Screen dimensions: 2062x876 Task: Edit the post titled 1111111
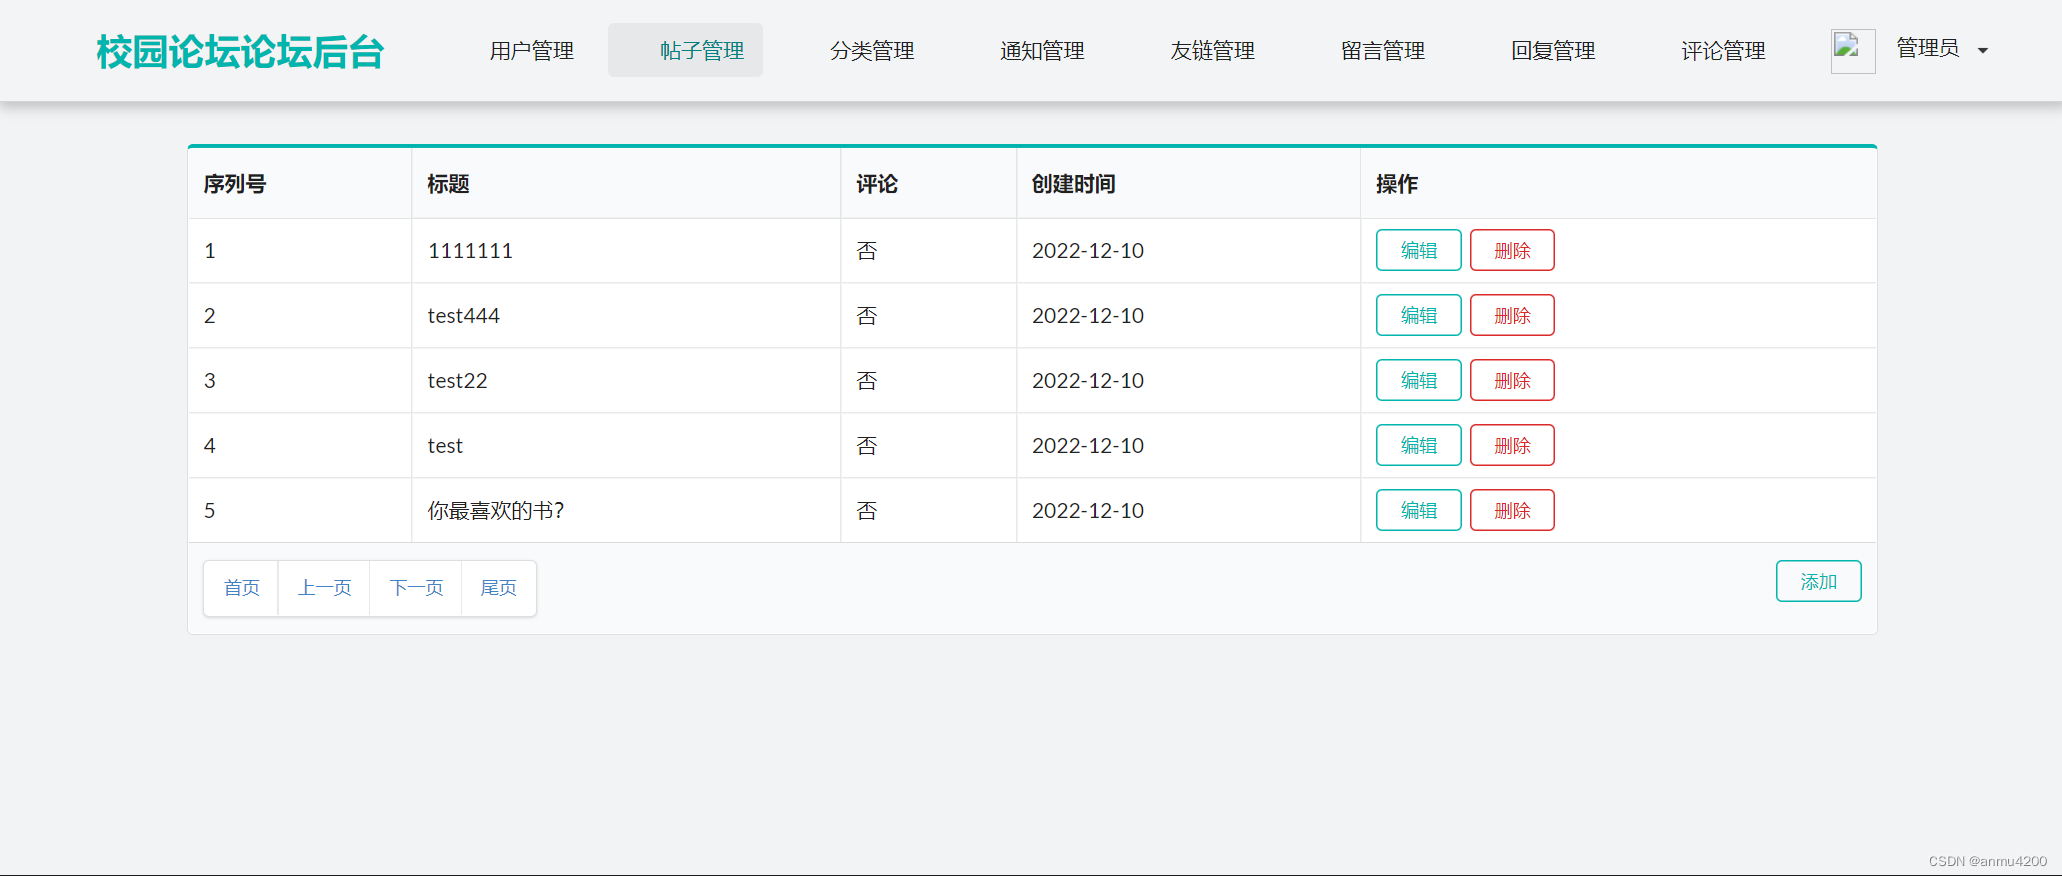point(1418,250)
